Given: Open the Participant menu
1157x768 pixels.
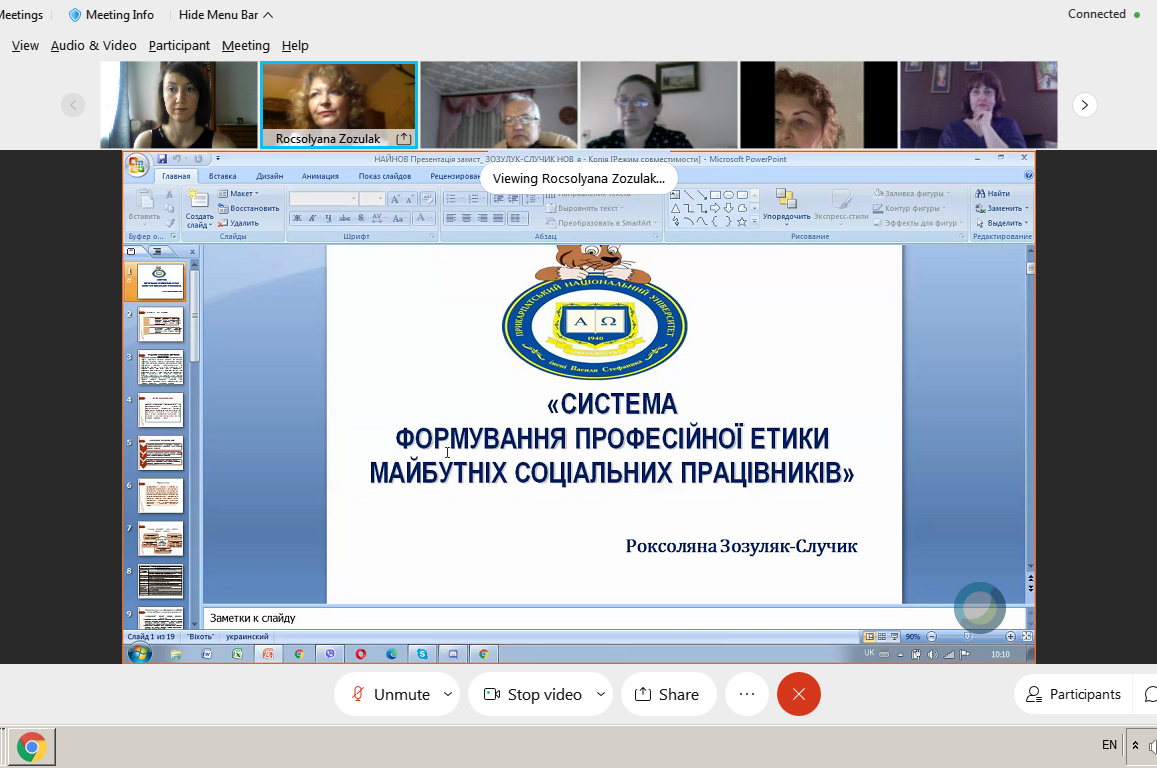Looking at the screenshot, I should (x=179, y=45).
